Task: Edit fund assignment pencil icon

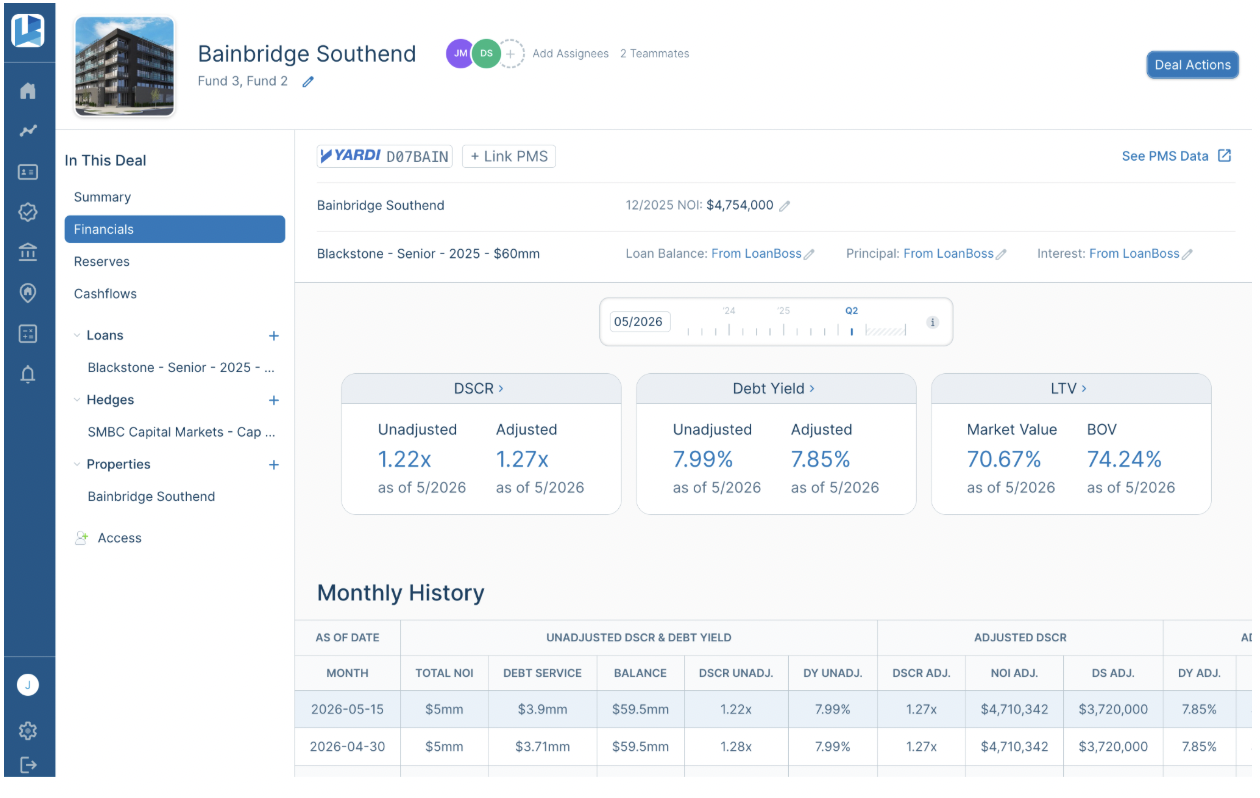Action: pos(308,82)
